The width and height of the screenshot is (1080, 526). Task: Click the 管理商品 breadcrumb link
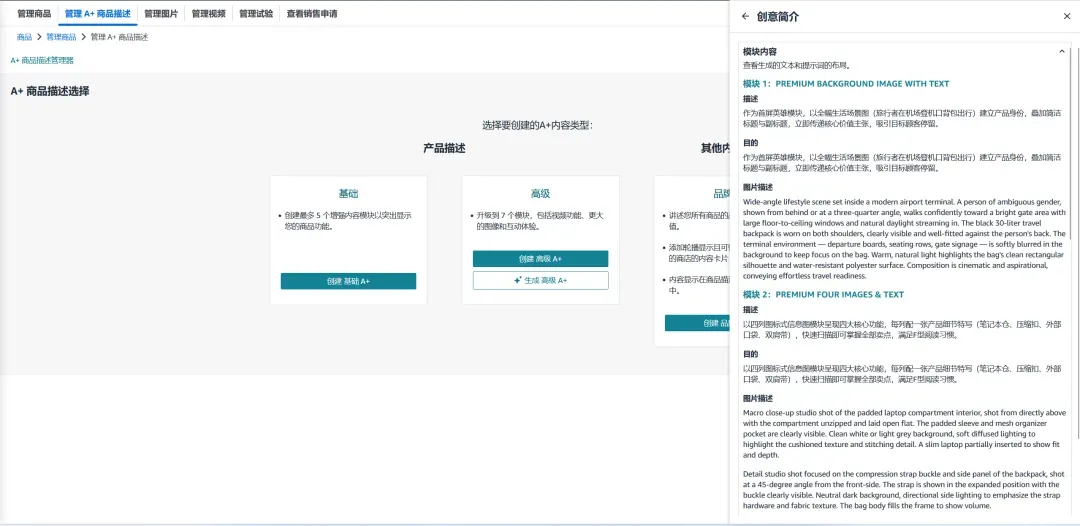(x=61, y=37)
